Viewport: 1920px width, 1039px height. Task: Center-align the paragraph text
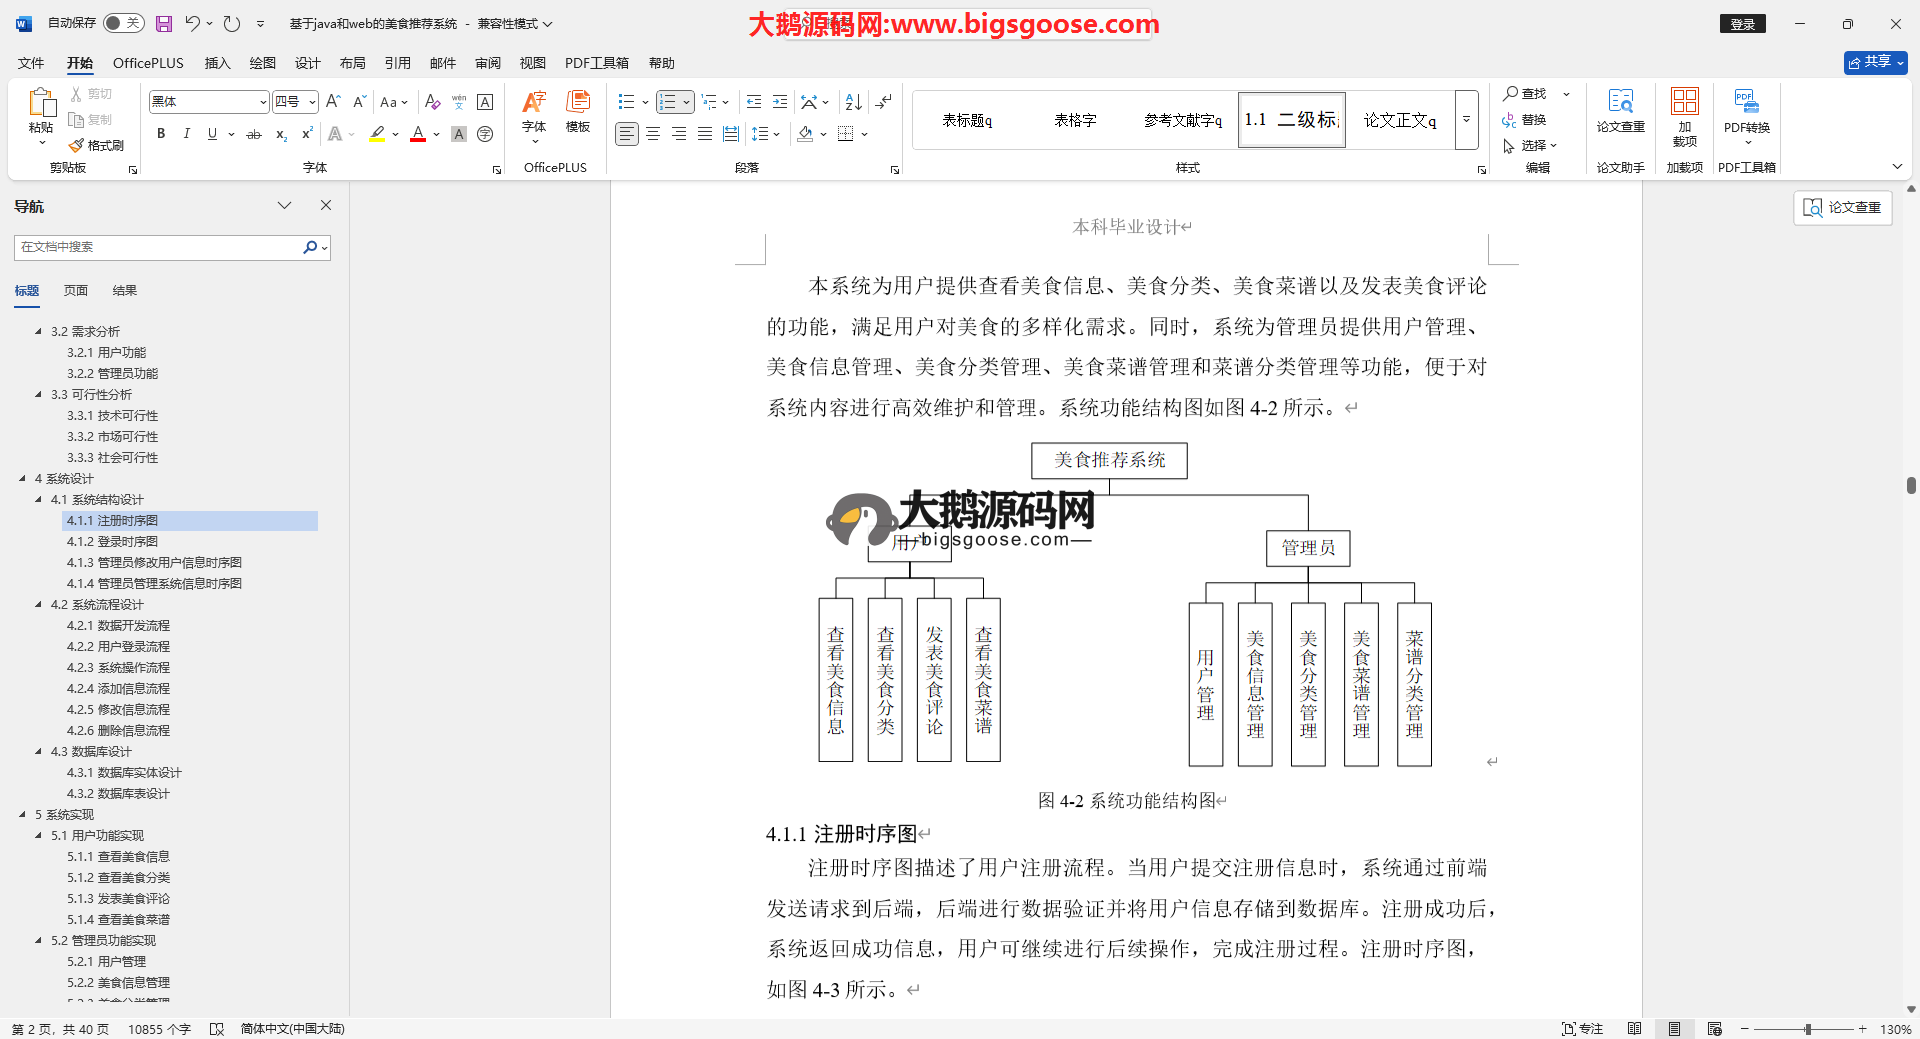pyautogui.click(x=653, y=134)
